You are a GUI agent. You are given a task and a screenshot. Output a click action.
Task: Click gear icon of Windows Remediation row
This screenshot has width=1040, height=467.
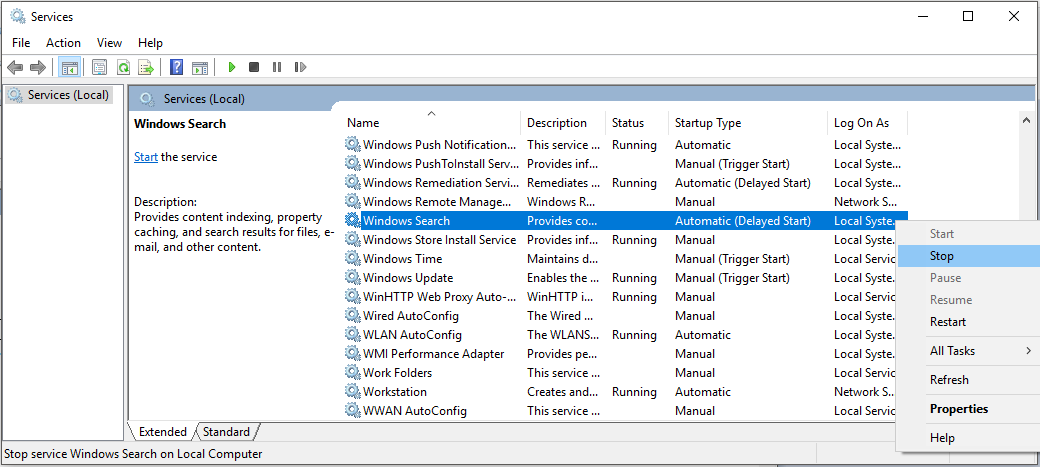(353, 182)
